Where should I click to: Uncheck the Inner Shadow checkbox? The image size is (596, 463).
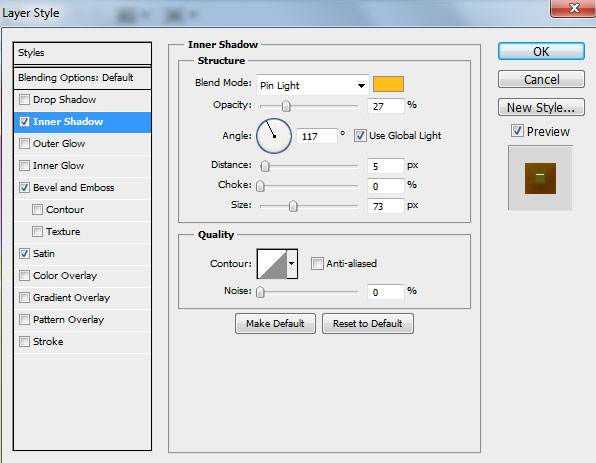pyautogui.click(x=24, y=122)
